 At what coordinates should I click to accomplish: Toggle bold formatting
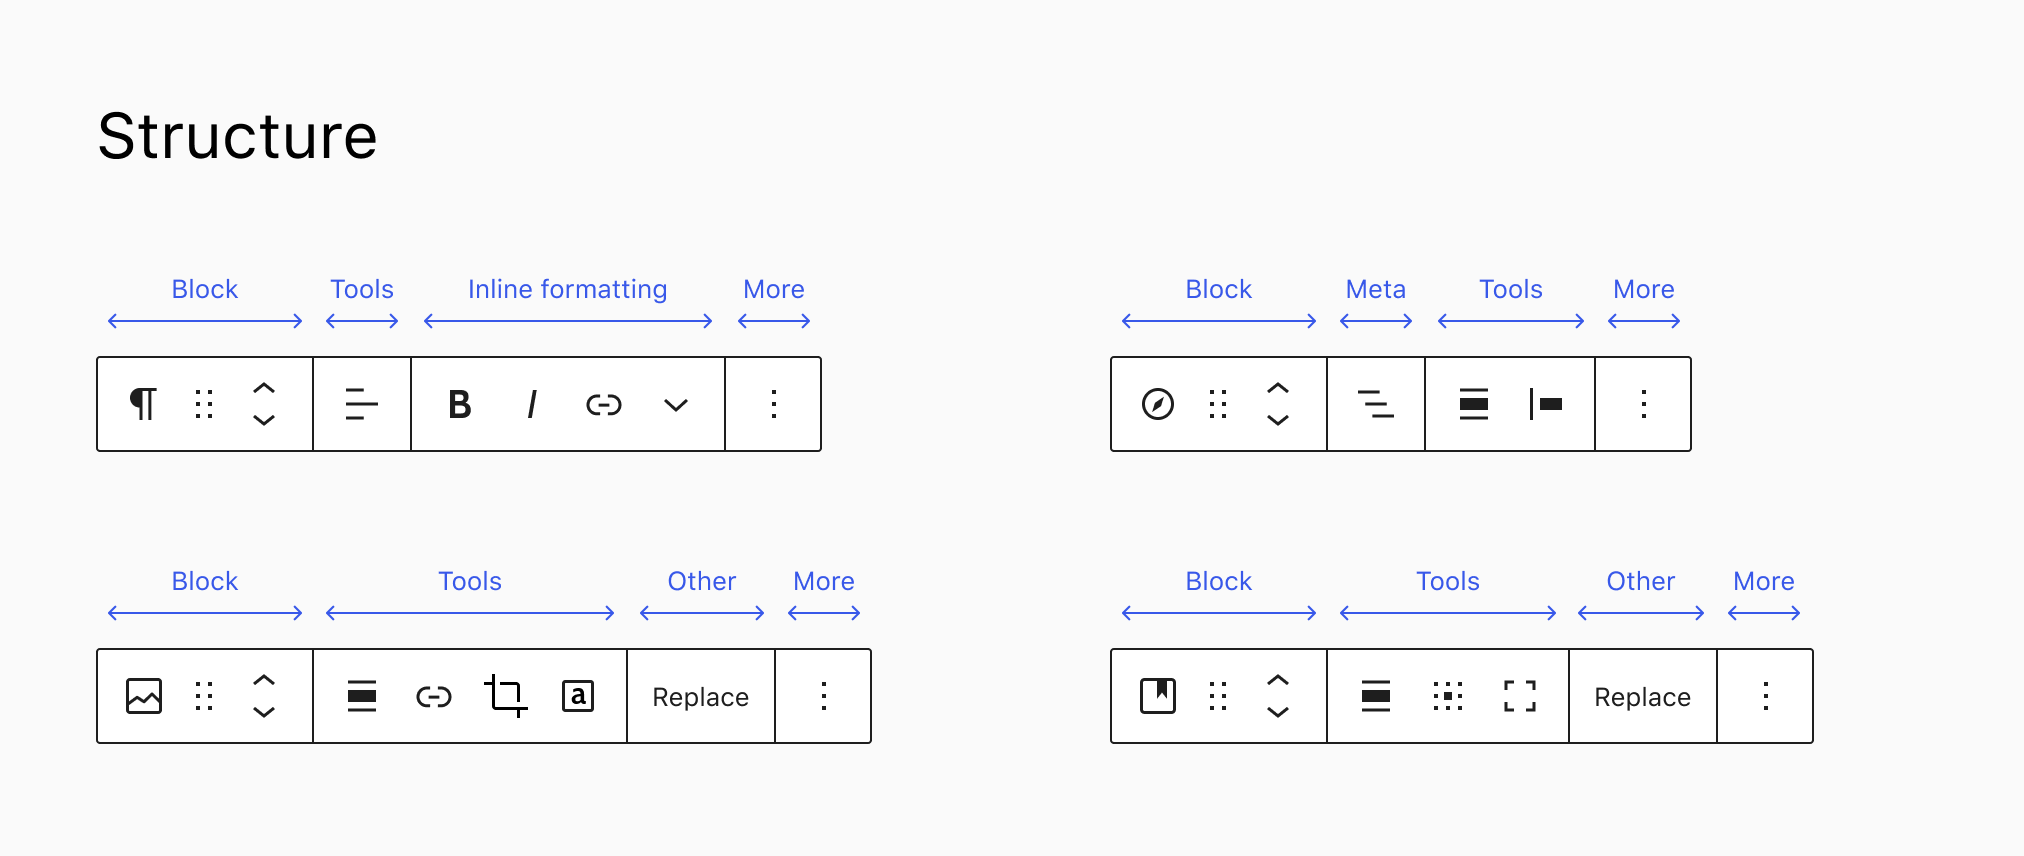[x=459, y=404]
